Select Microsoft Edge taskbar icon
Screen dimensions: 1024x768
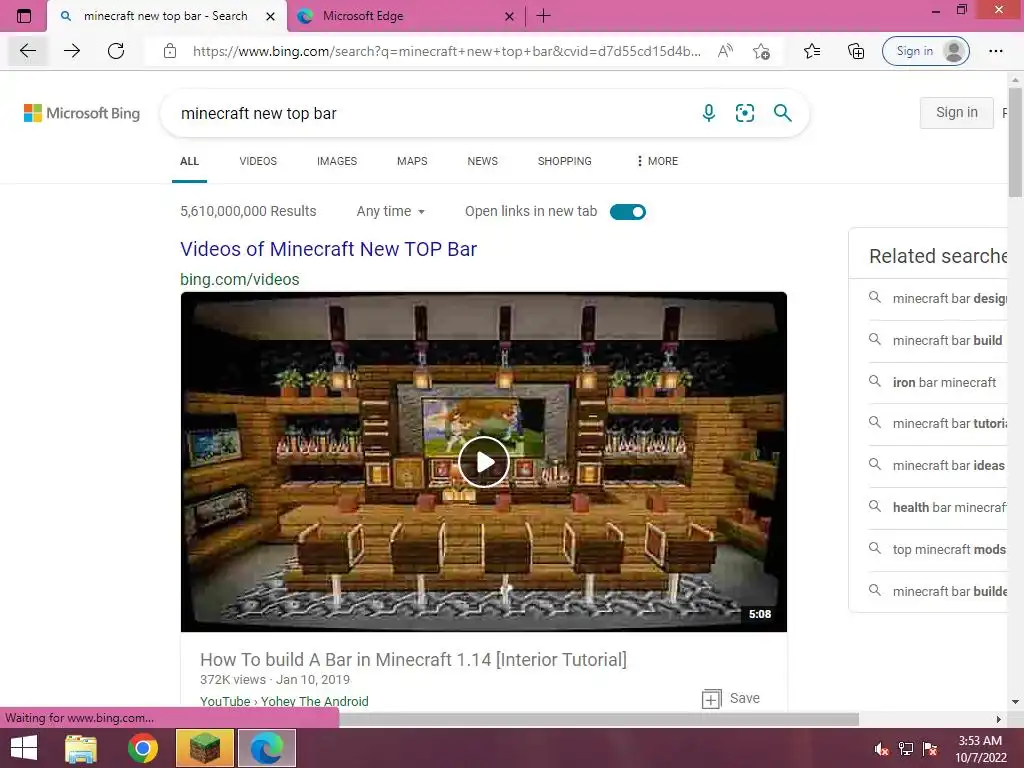[x=266, y=748]
